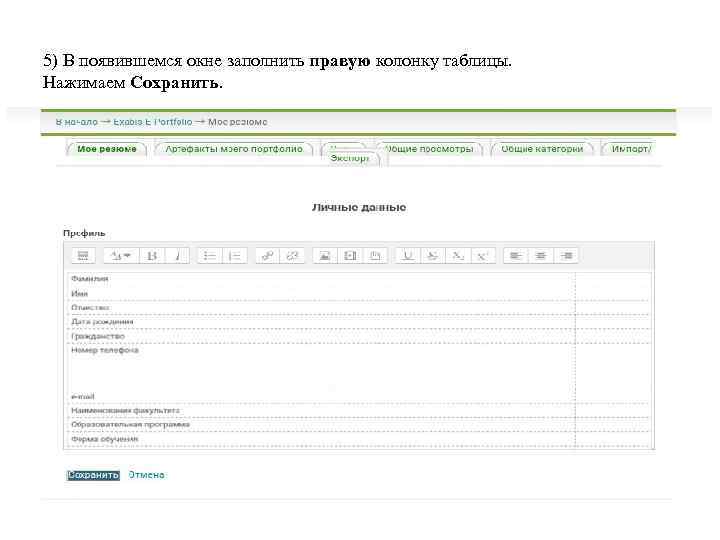Apply superscript formatting
Image resolution: width=720 pixels, height=540 pixels.
[482, 256]
